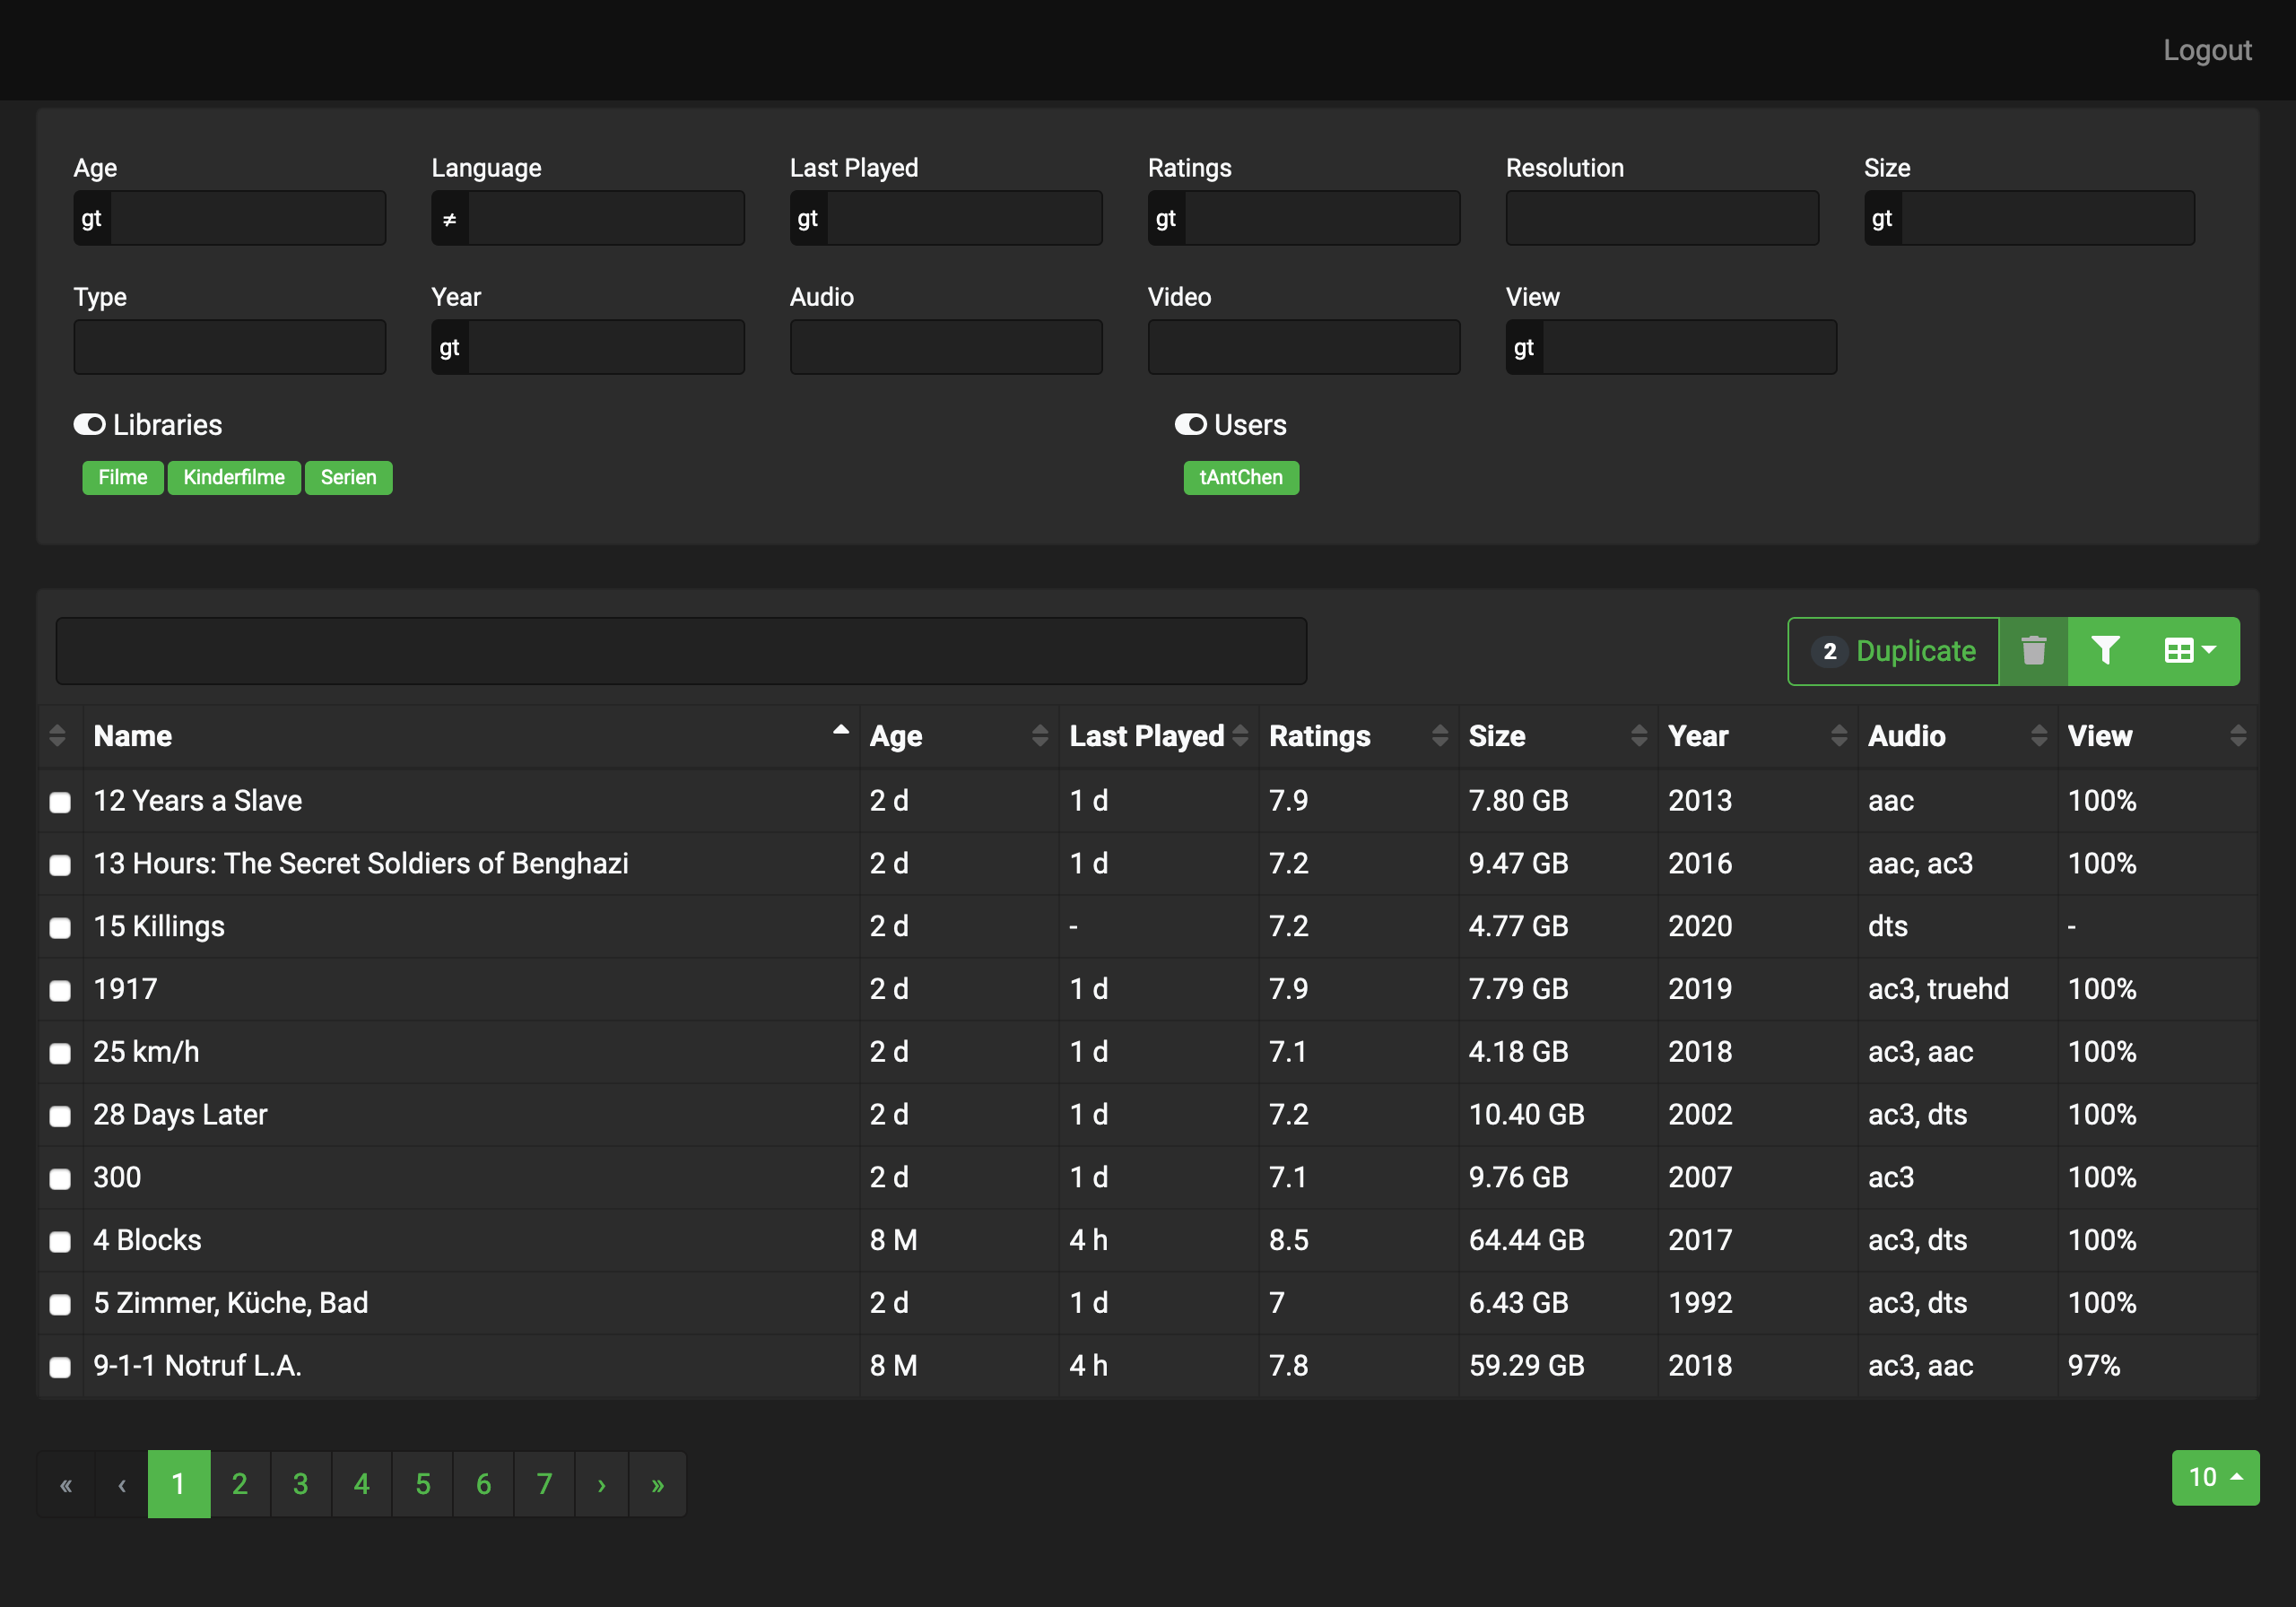The image size is (2296, 1607).
Task: Toggle the Libraries switch
Action: point(90,425)
